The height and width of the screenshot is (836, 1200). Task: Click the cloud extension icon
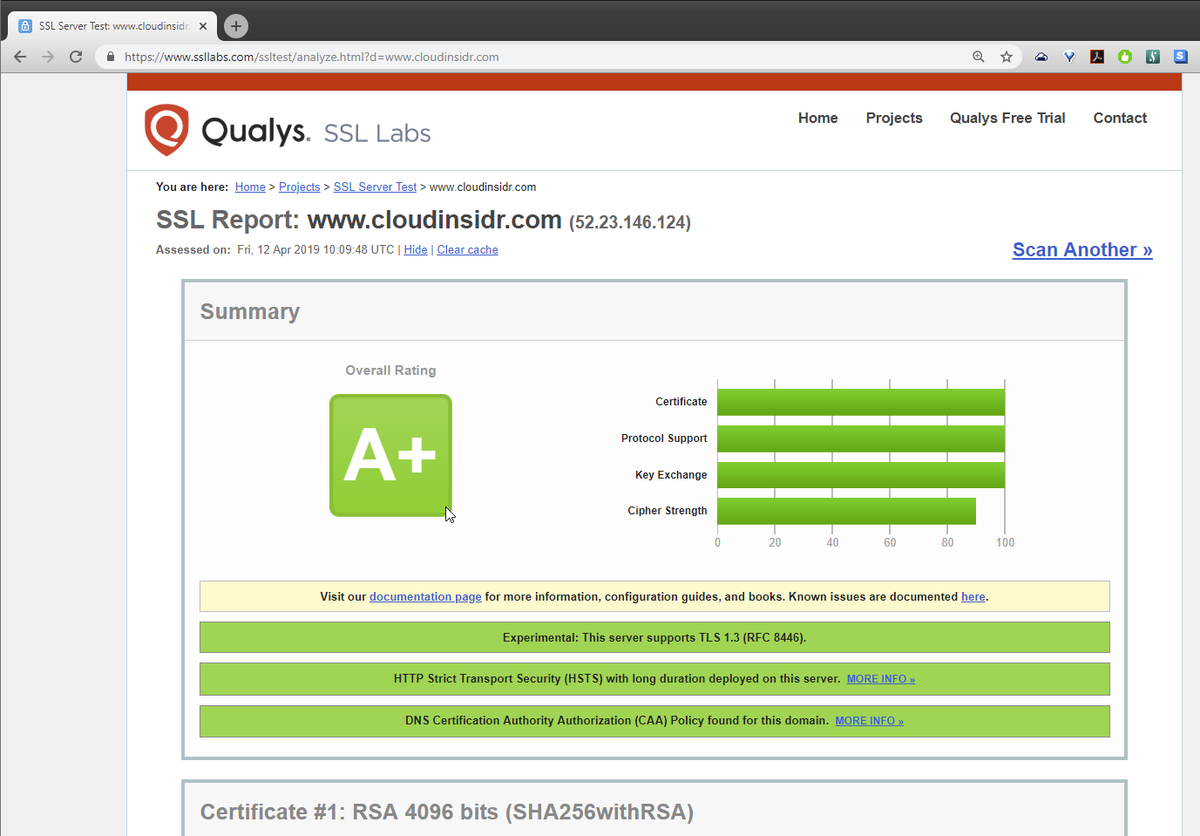[x=1041, y=57]
